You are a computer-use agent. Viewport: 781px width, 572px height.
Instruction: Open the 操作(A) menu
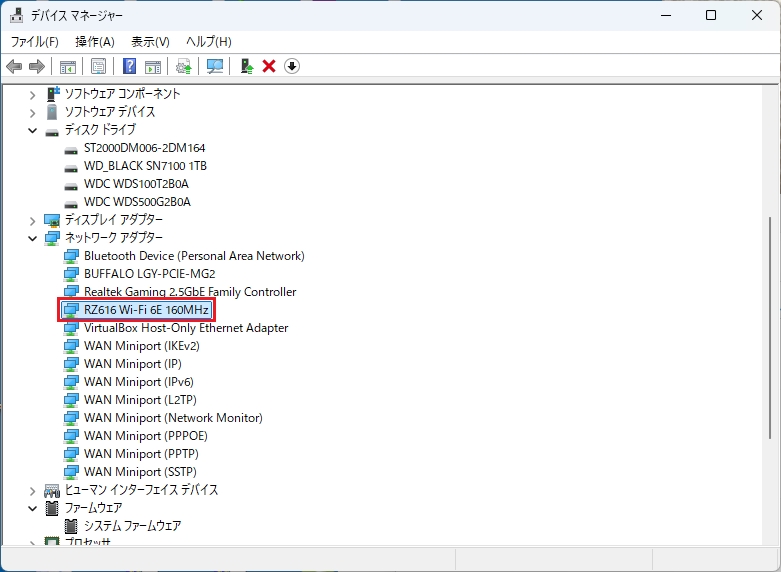tap(95, 42)
